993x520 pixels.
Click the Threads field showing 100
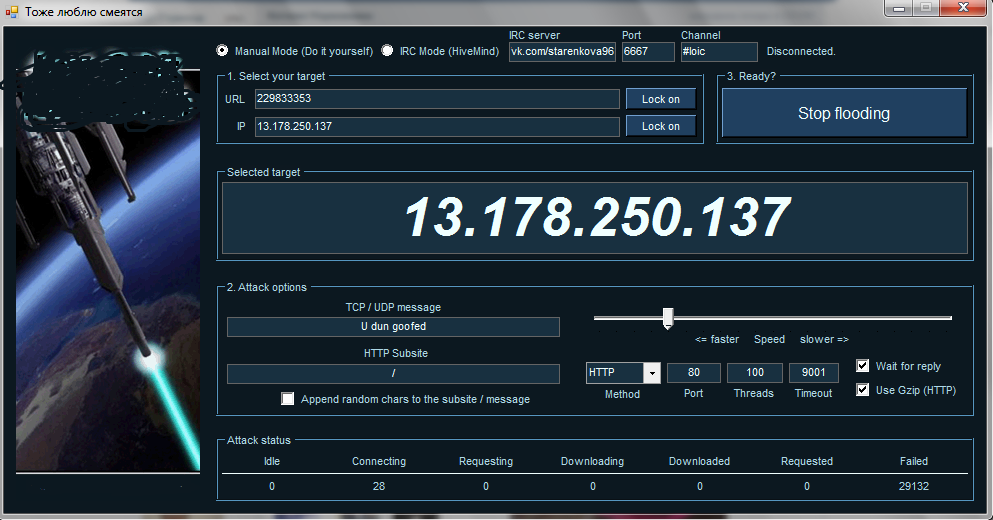click(x=754, y=372)
